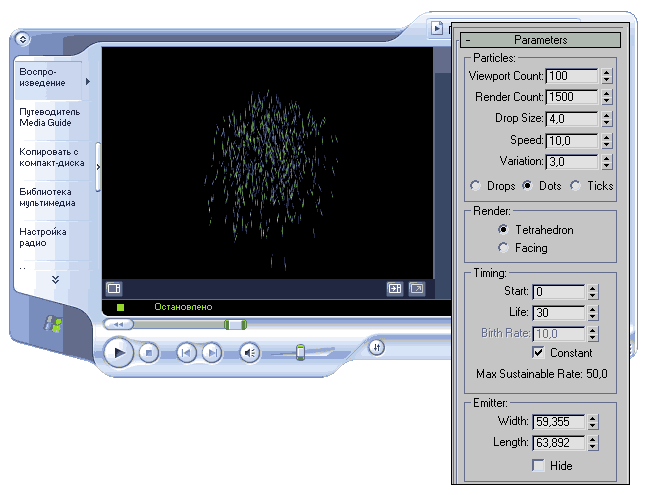The height and width of the screenshot is (495, 645).
Task: Click the round button right of volume
Action: tap(376, 348)
